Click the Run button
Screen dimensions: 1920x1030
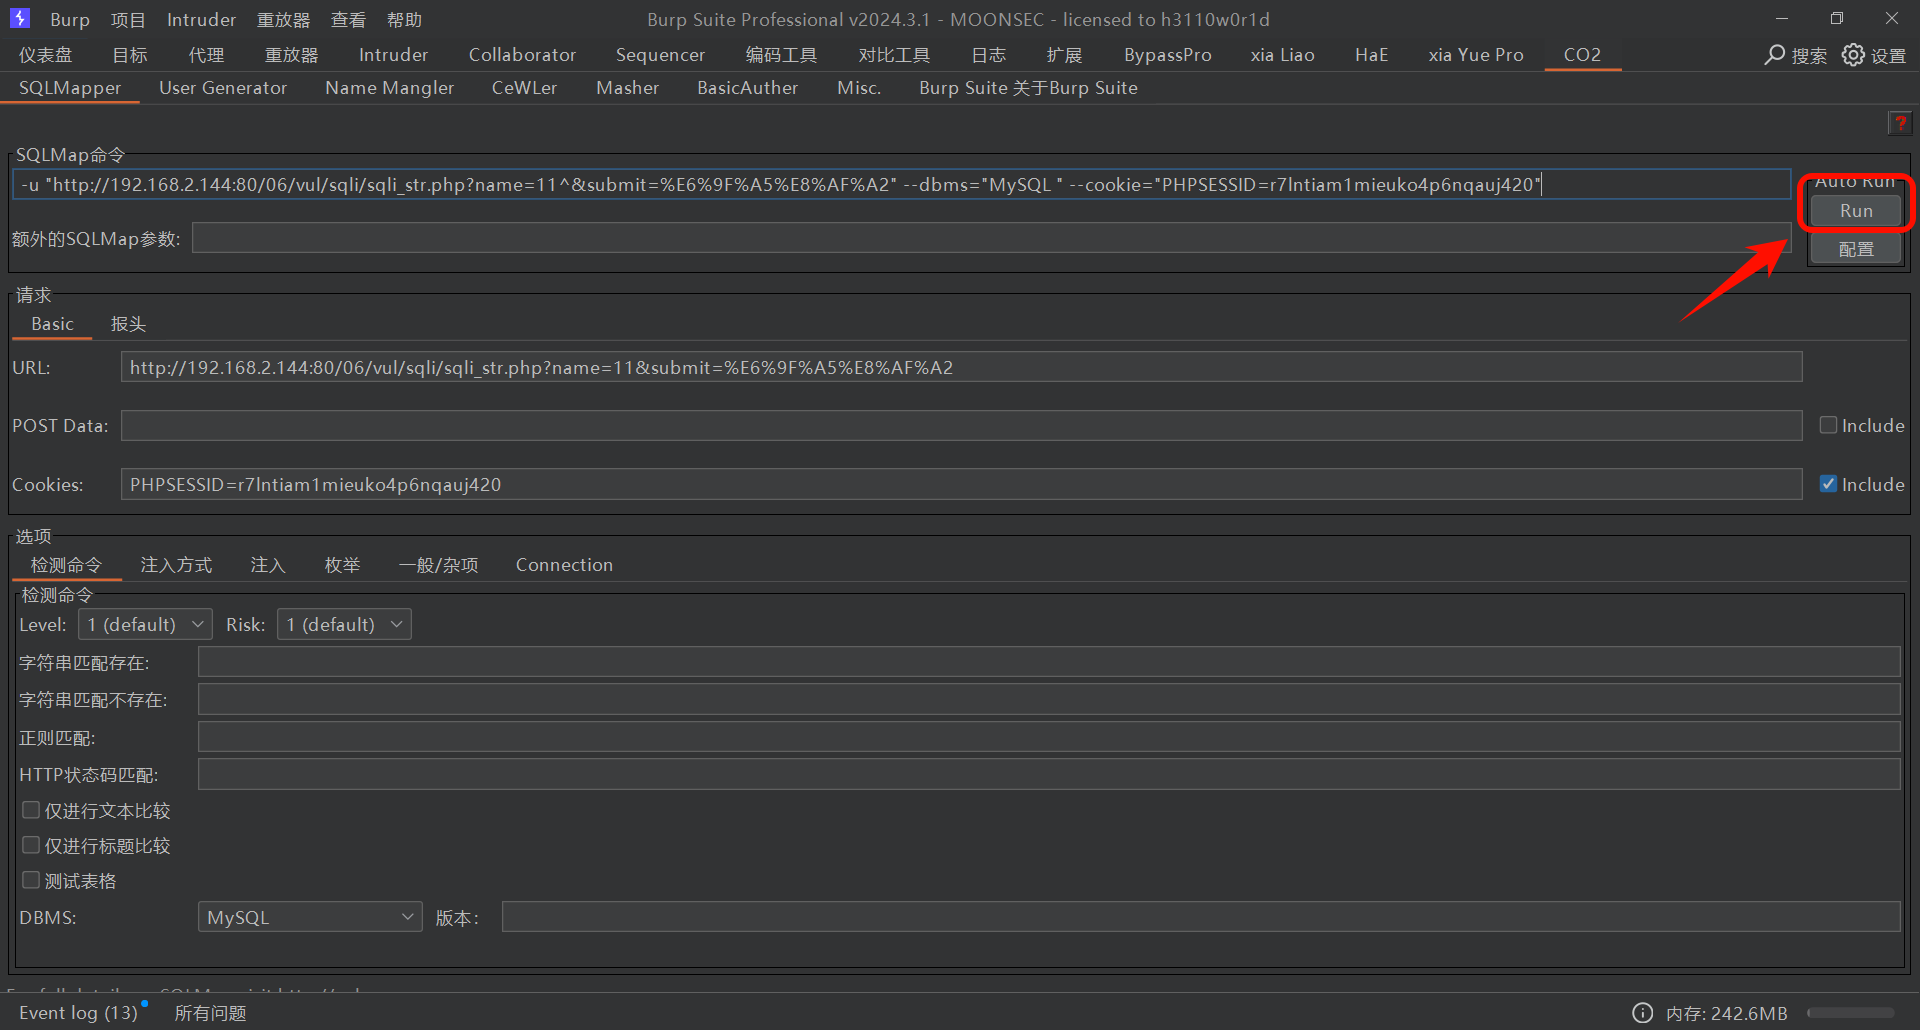click(1856, 211)
